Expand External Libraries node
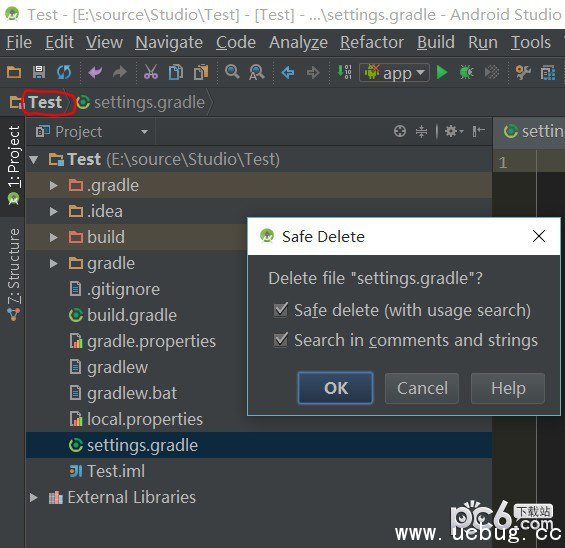565x548 pixels. (34, 498)
